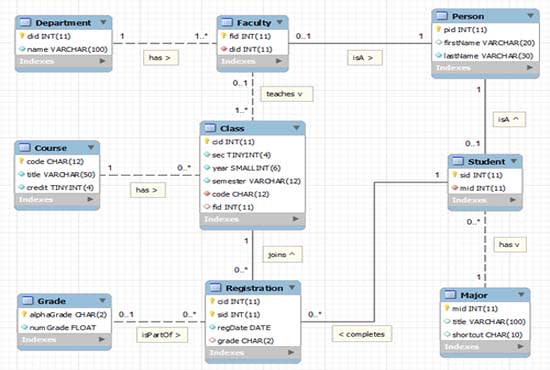550x370 pixels.
Task: Expand Indexes section of Major table
Action: 521,347
